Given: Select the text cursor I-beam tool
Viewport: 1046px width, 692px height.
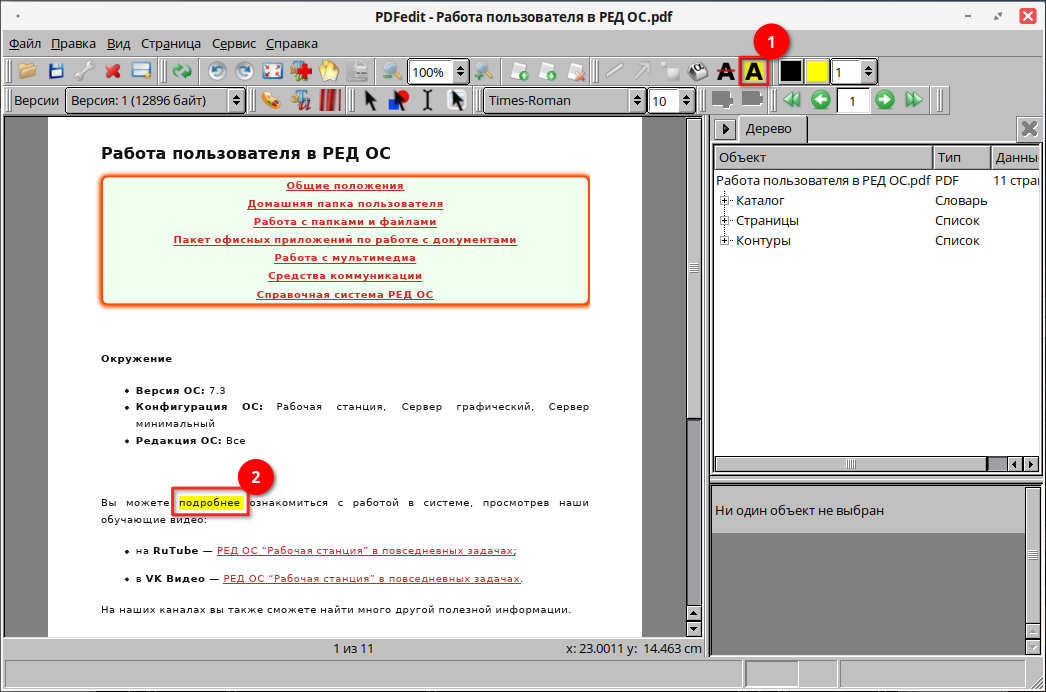Looking at the screenshot, I should coord(427,100).
